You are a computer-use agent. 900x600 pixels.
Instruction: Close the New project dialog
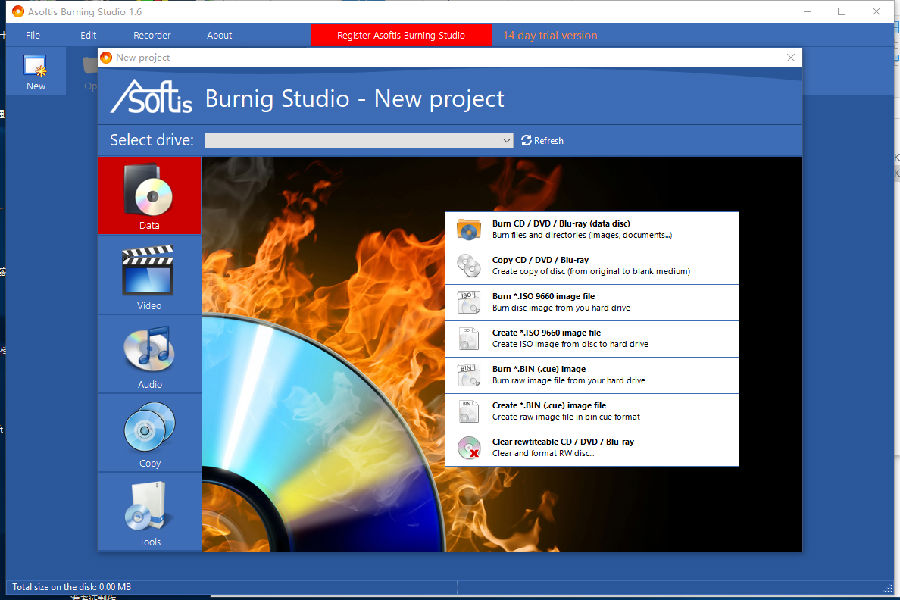(791, 58)
